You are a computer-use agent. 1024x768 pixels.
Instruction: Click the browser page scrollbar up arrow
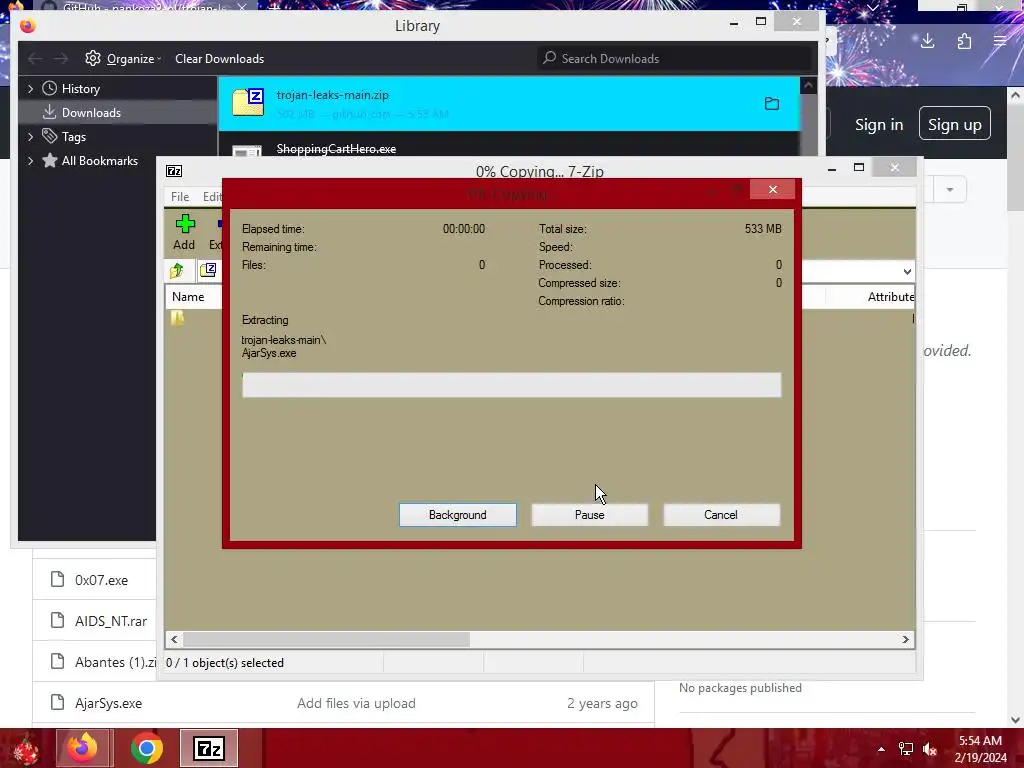(1015, 95)
